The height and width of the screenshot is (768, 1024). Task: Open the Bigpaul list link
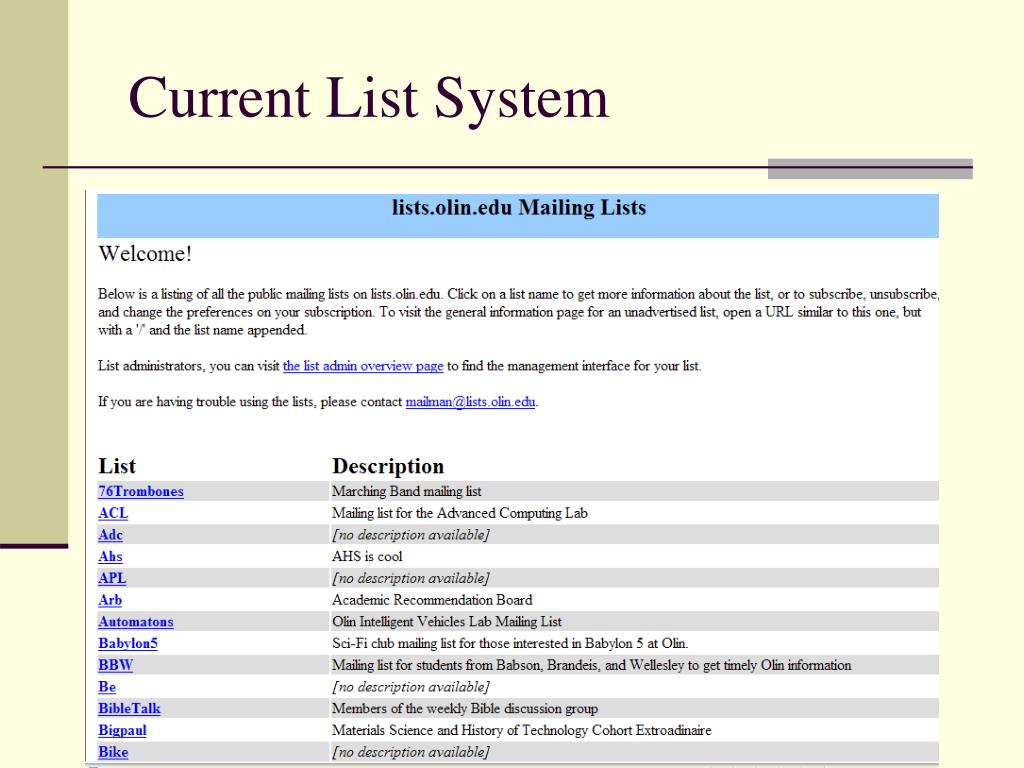click(122, 730)
